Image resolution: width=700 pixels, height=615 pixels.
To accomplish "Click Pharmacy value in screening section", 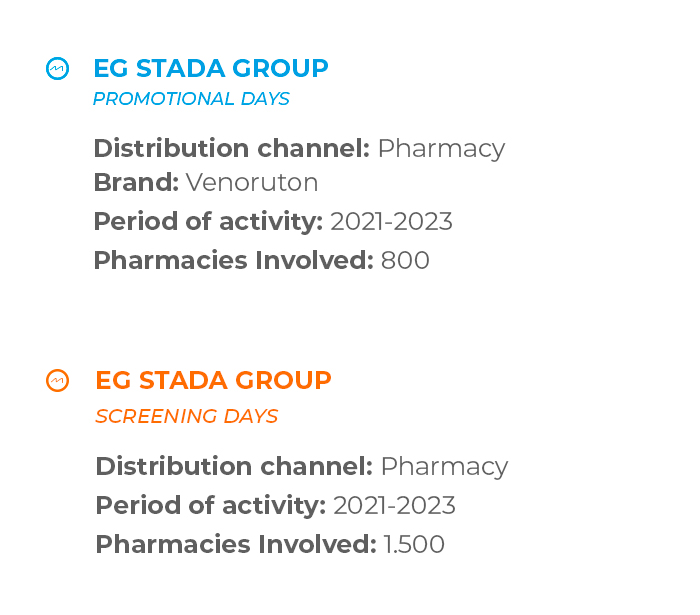I will coord(445,467).
